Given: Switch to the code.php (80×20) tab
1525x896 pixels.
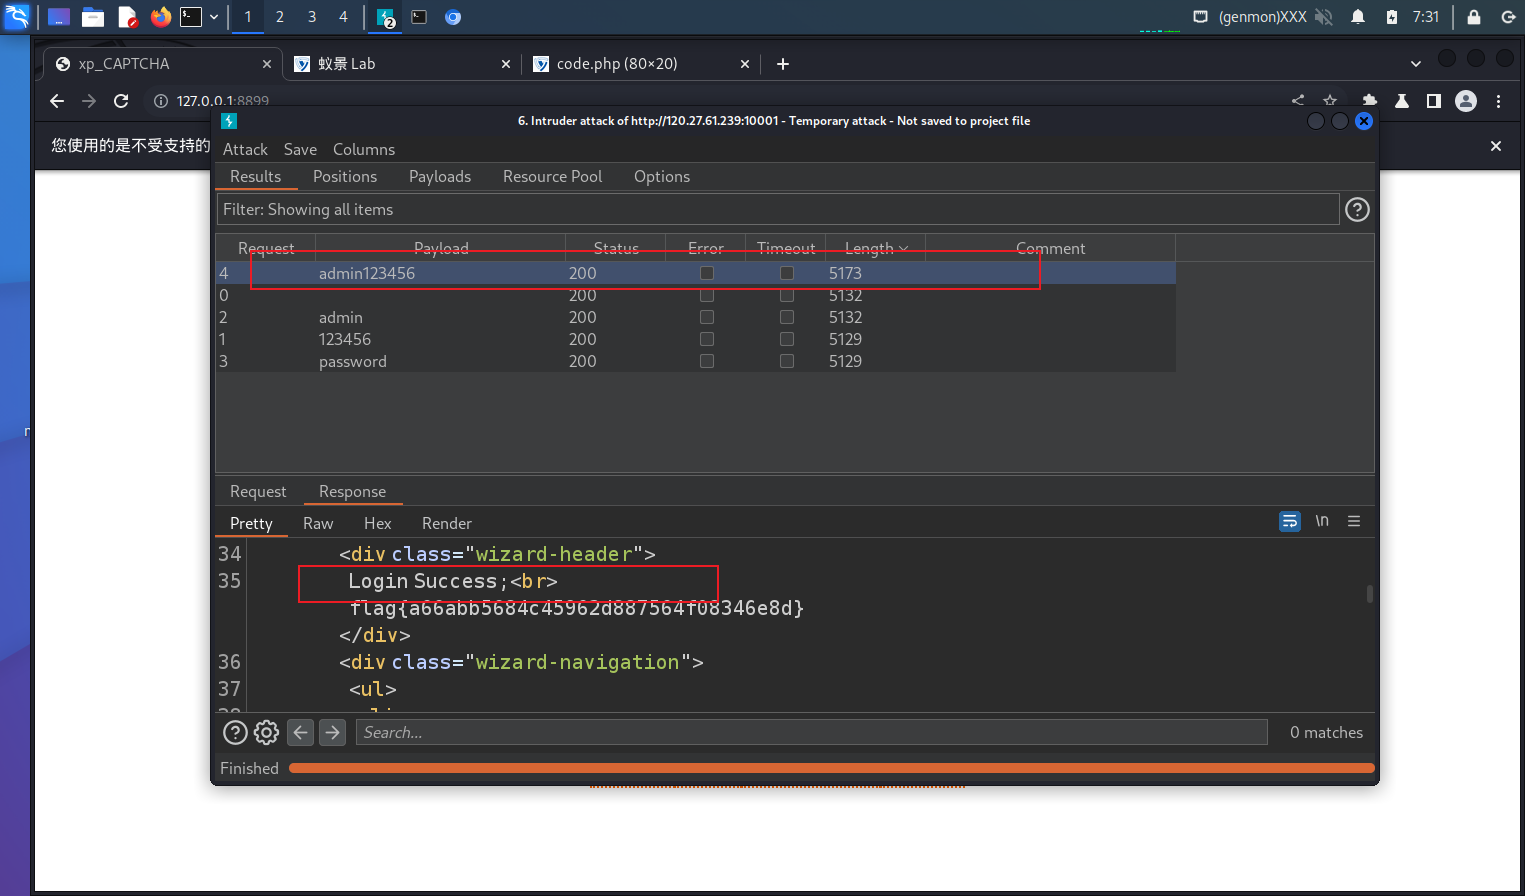Looking at the screenshot, I should [640, 64].
